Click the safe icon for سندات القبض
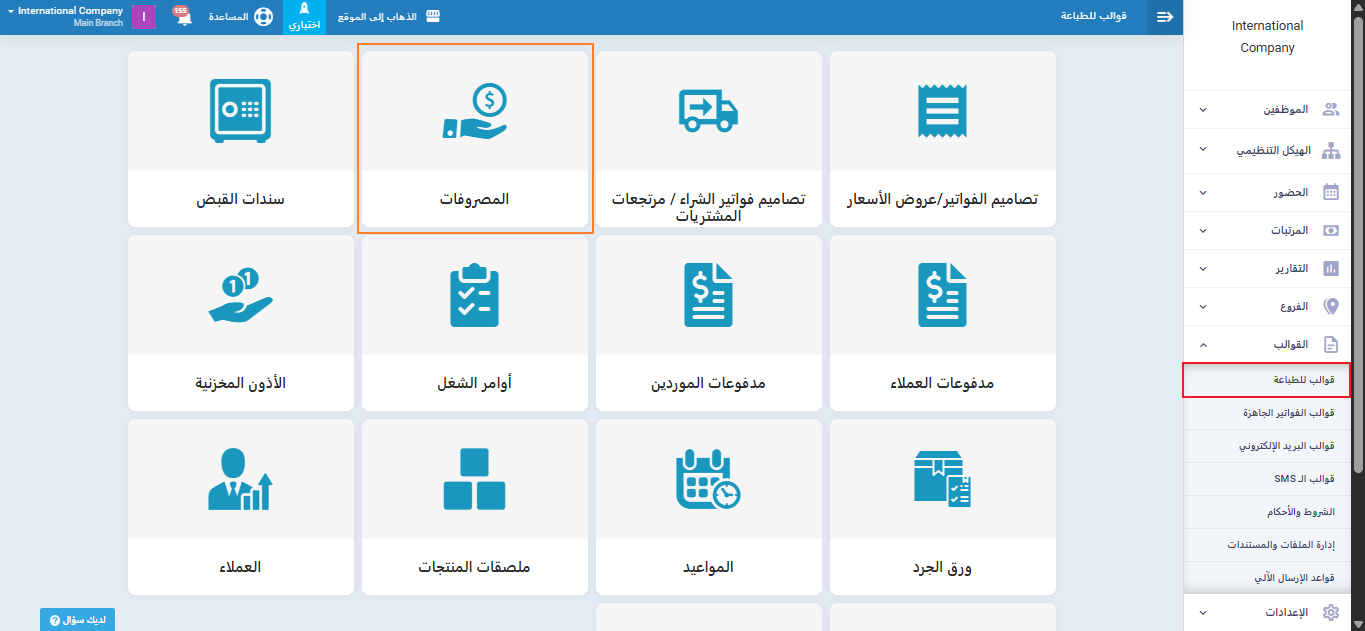This screenshot has height=631, width=1365. (240, 109)
